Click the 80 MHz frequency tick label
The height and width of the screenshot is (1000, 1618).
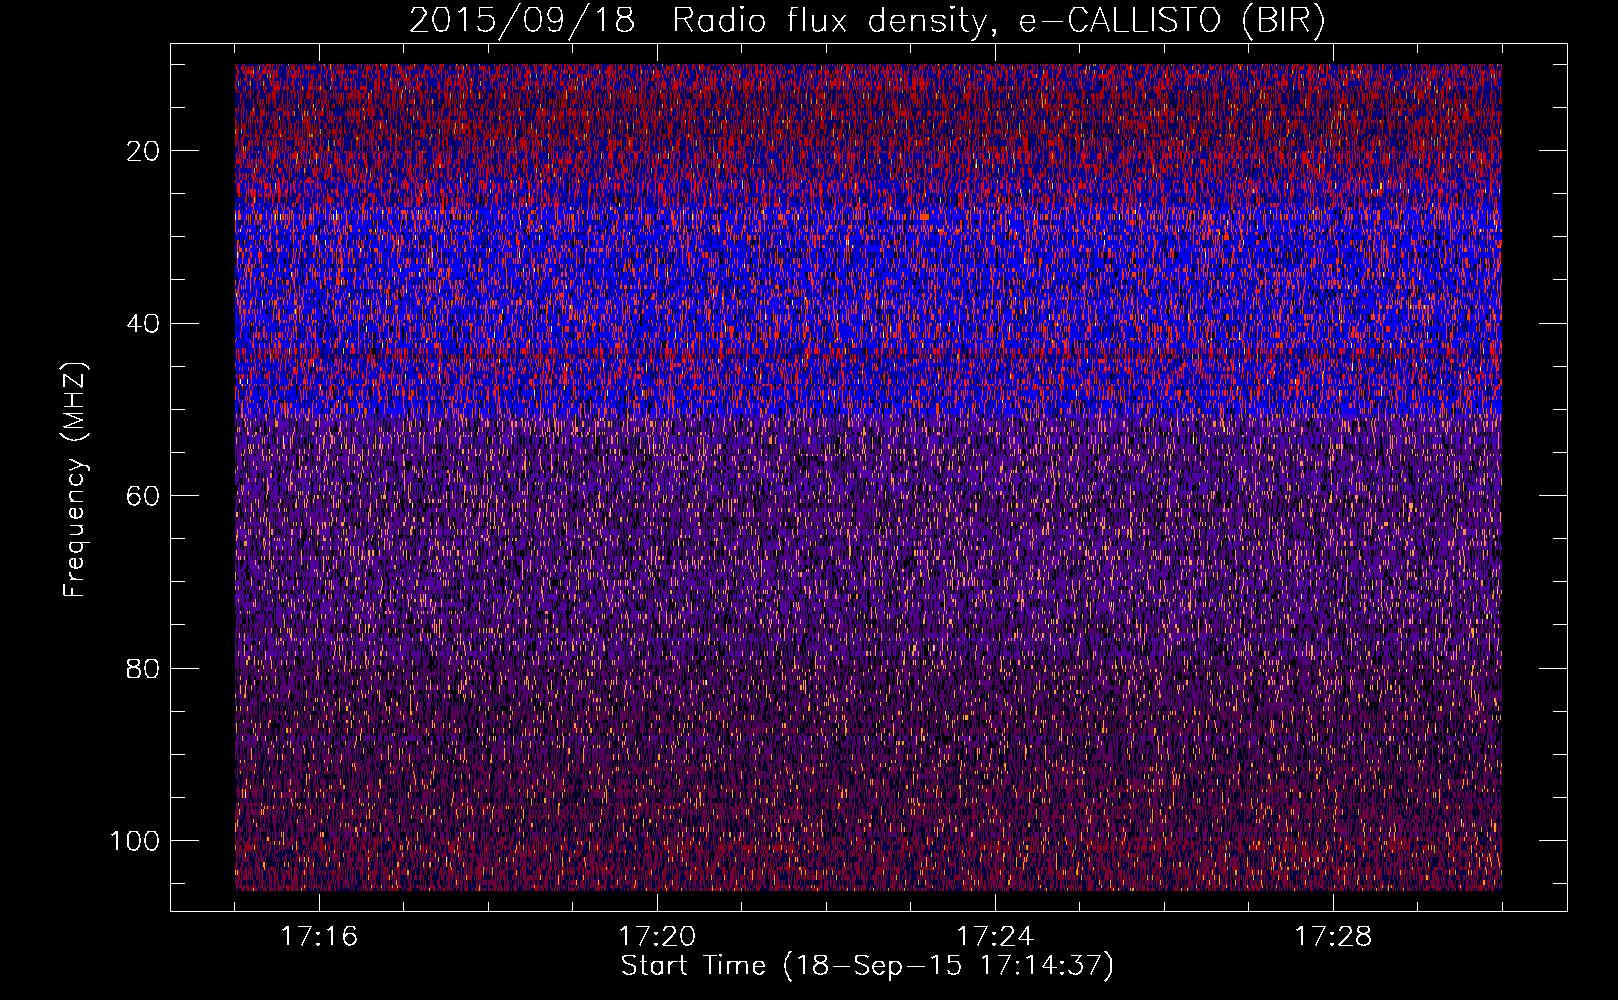pos(143,668)
